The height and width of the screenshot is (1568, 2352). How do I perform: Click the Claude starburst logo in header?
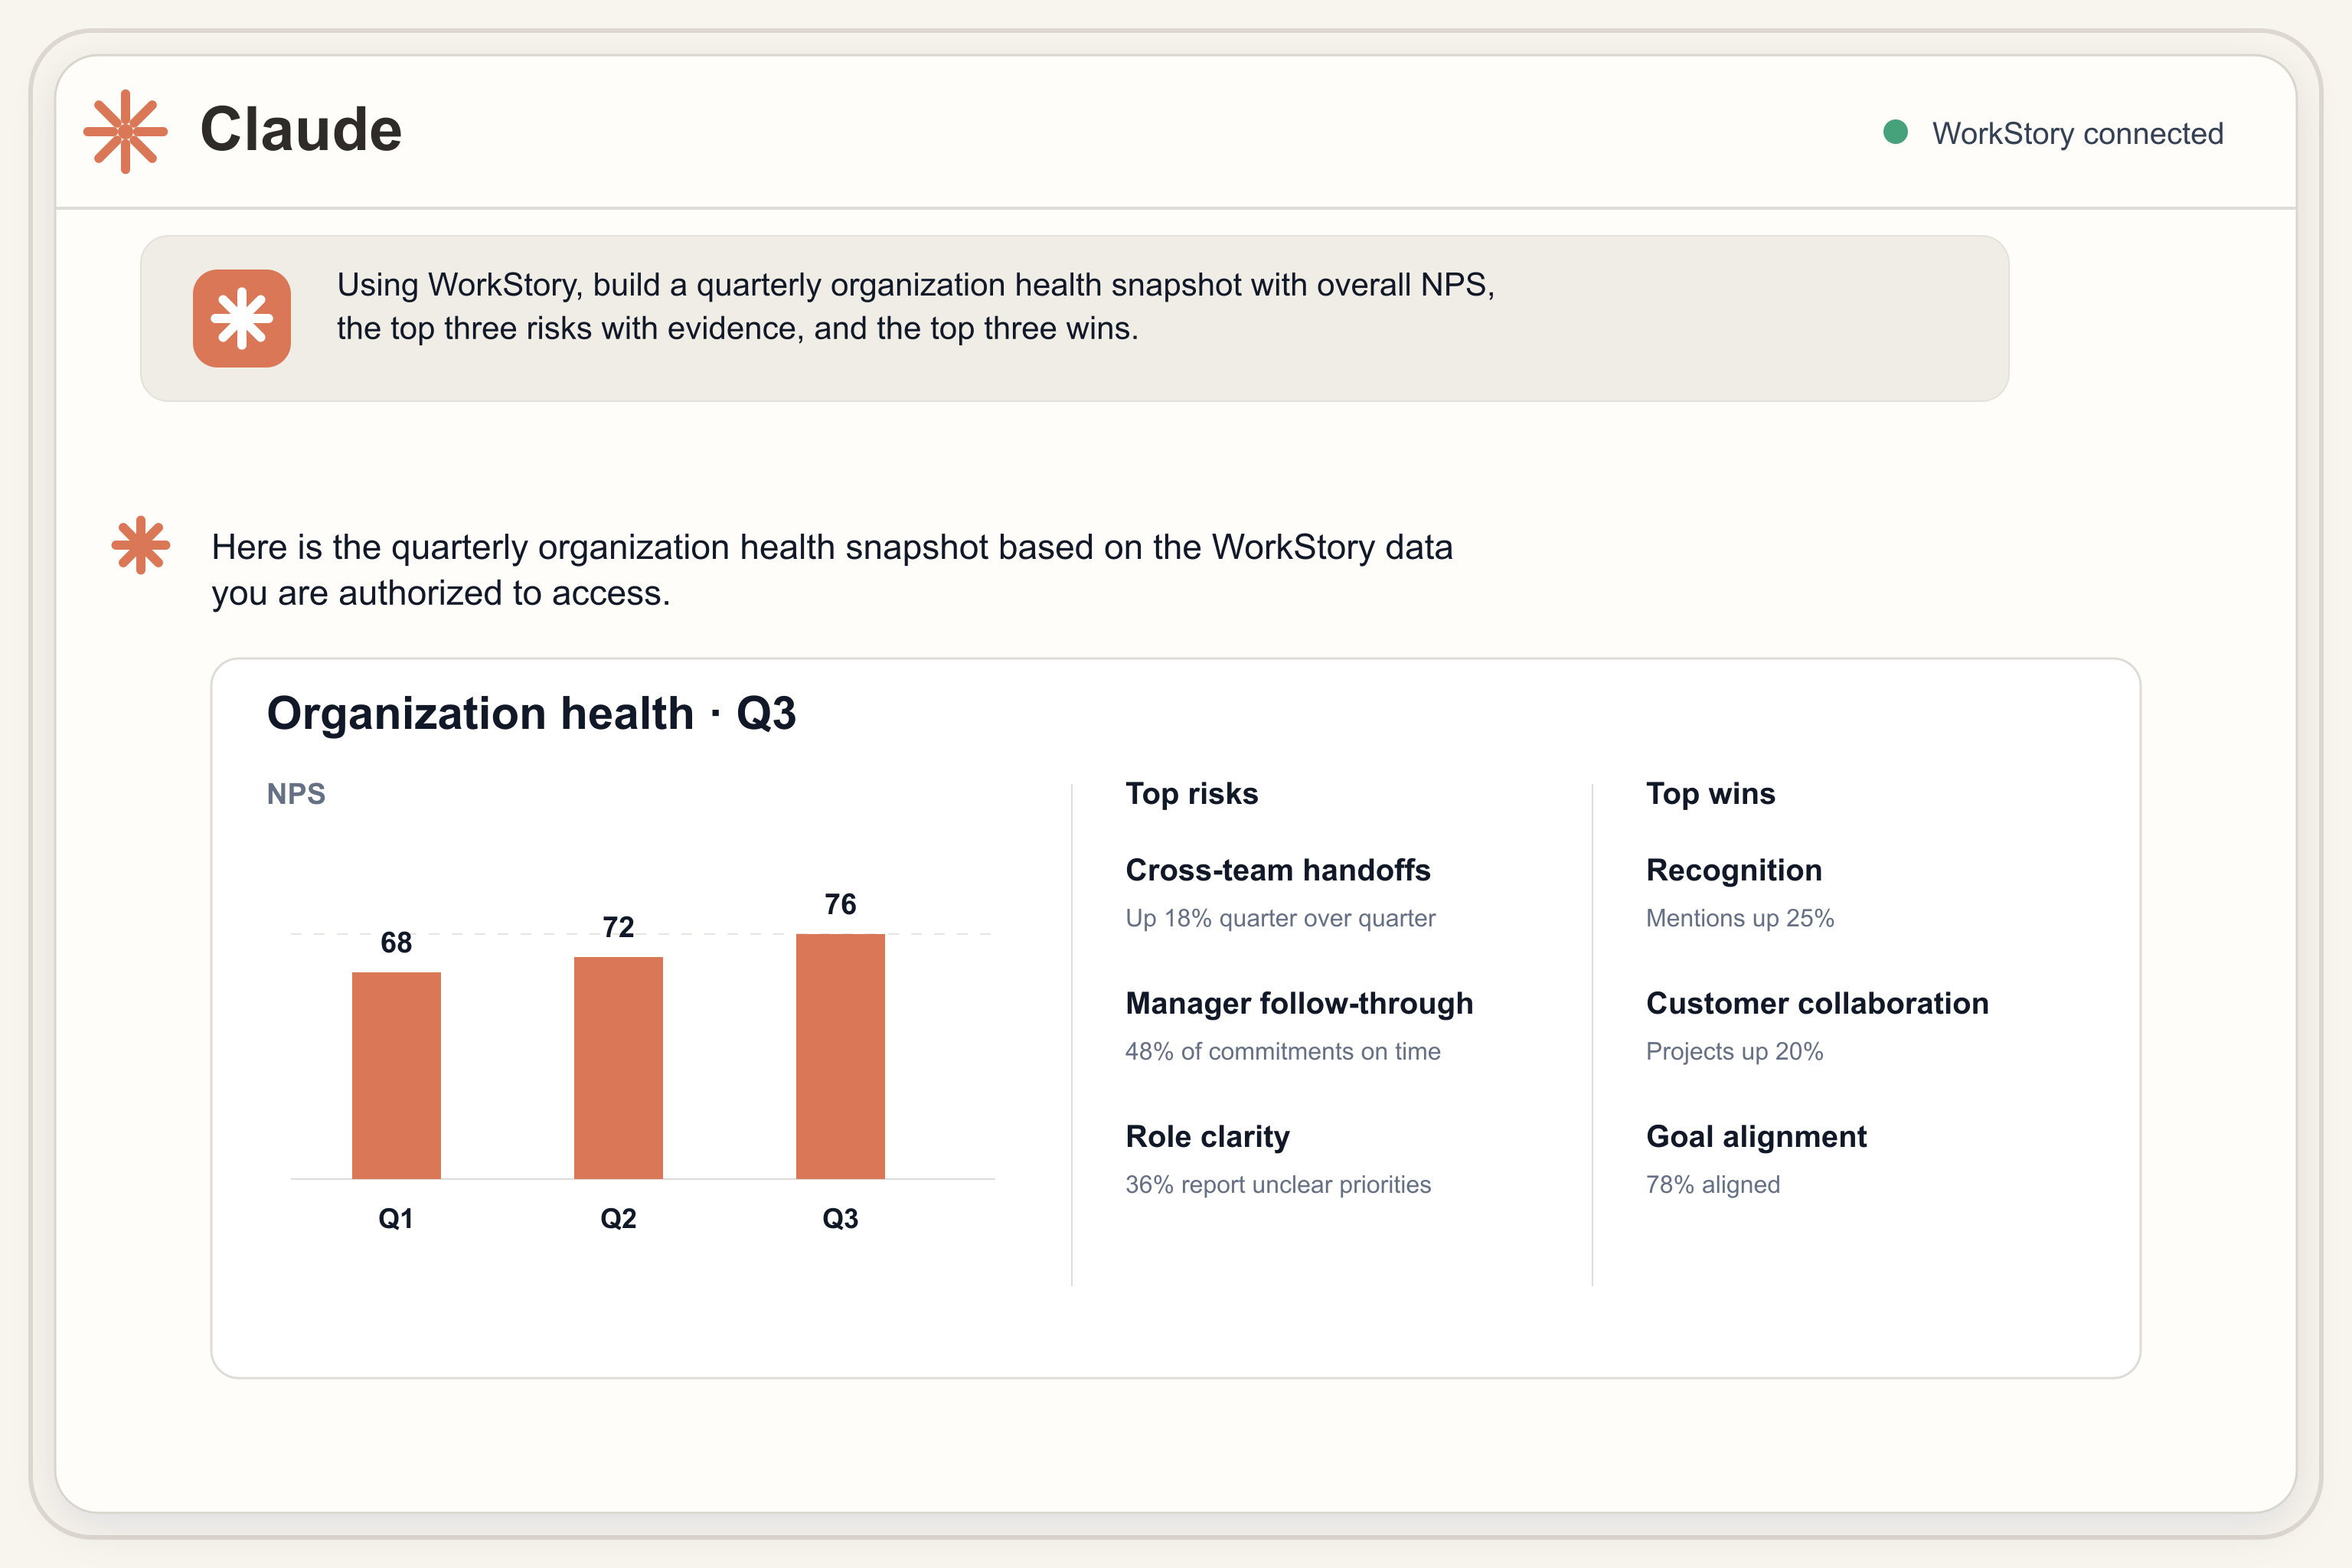(125, 132)
